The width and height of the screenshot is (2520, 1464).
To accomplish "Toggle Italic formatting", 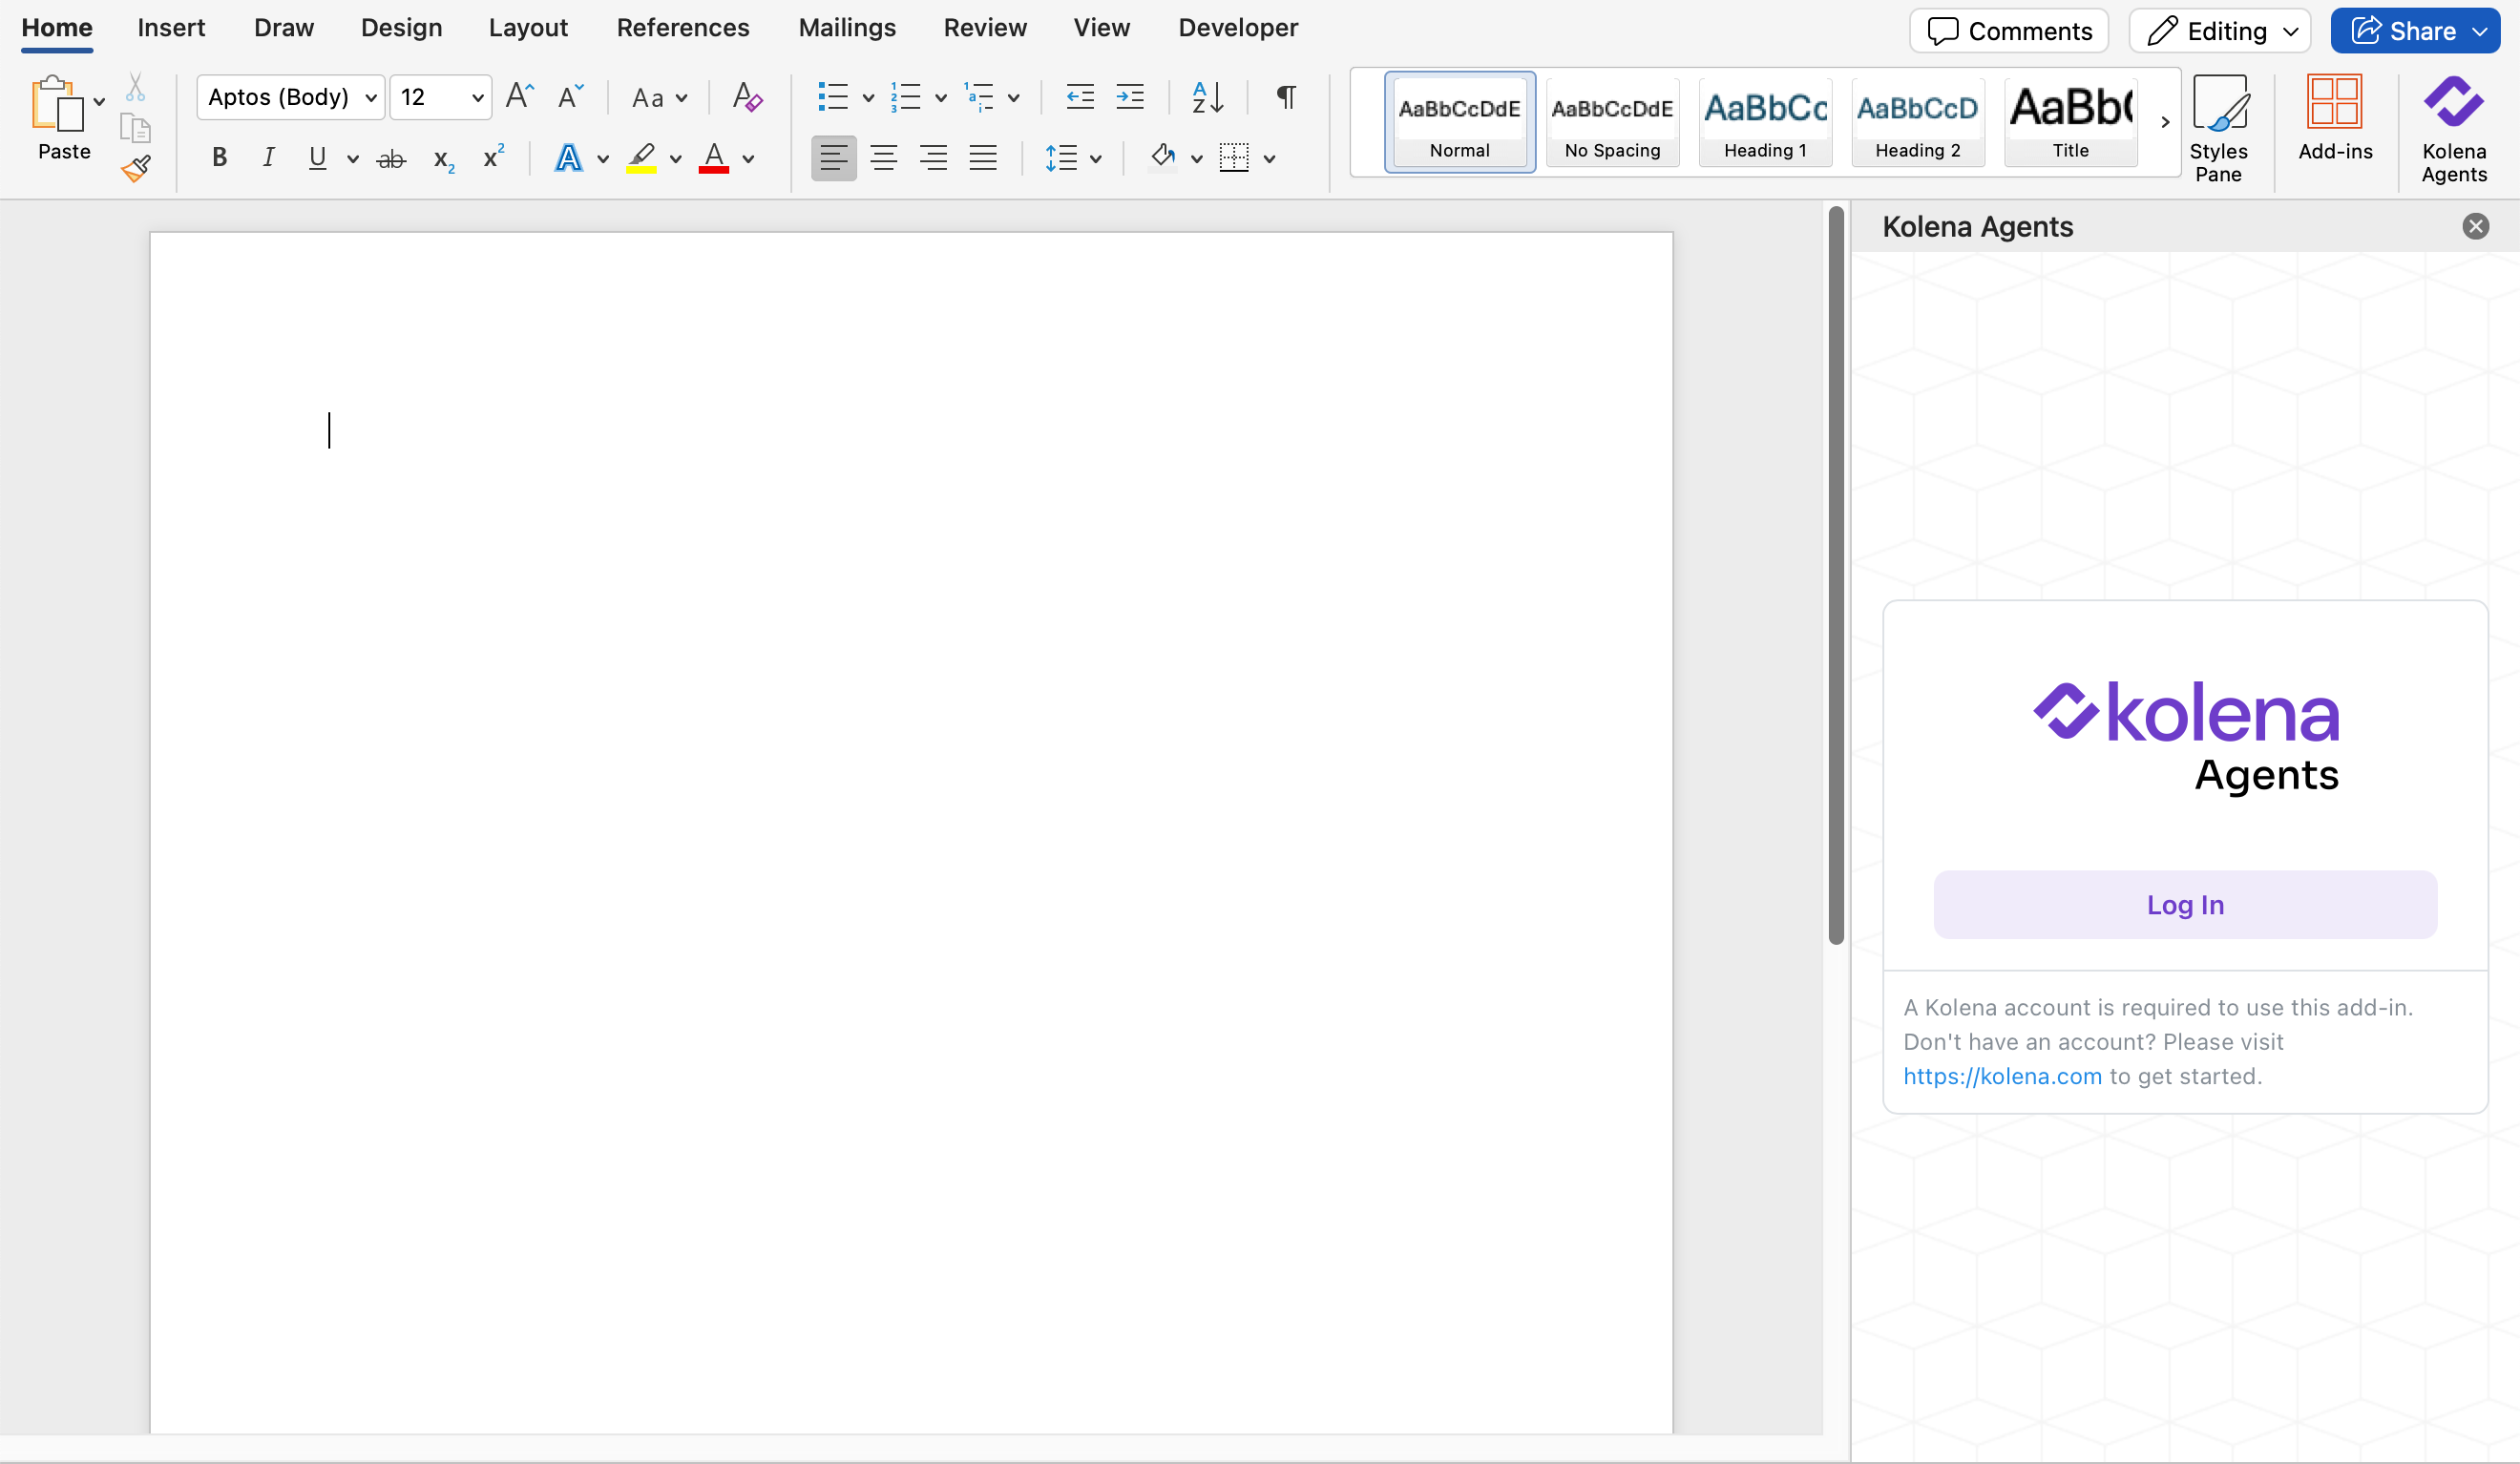I will [268, 158].
